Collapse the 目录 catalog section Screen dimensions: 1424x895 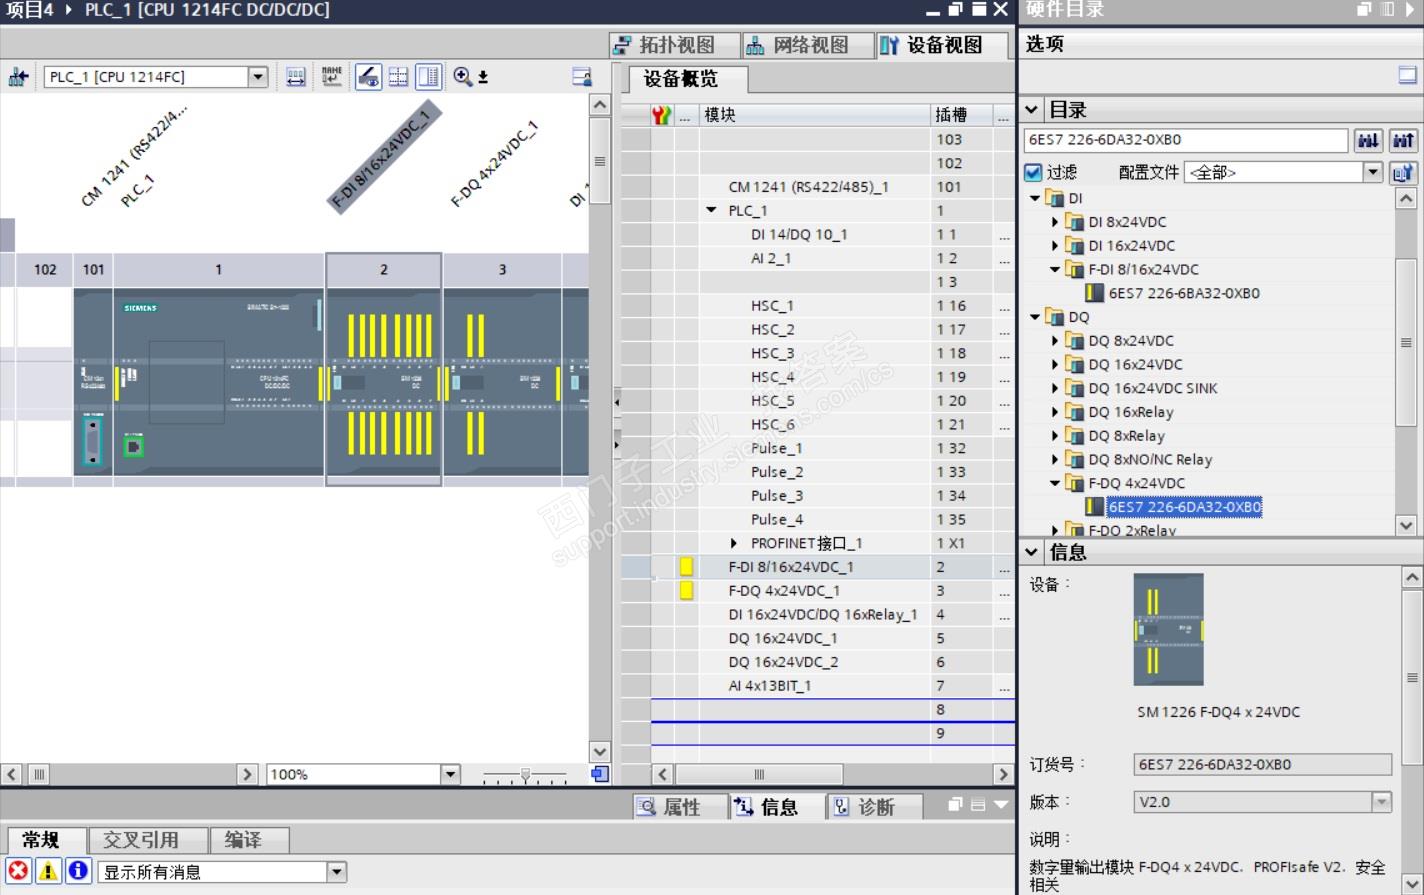click(x=1032, y=109)
